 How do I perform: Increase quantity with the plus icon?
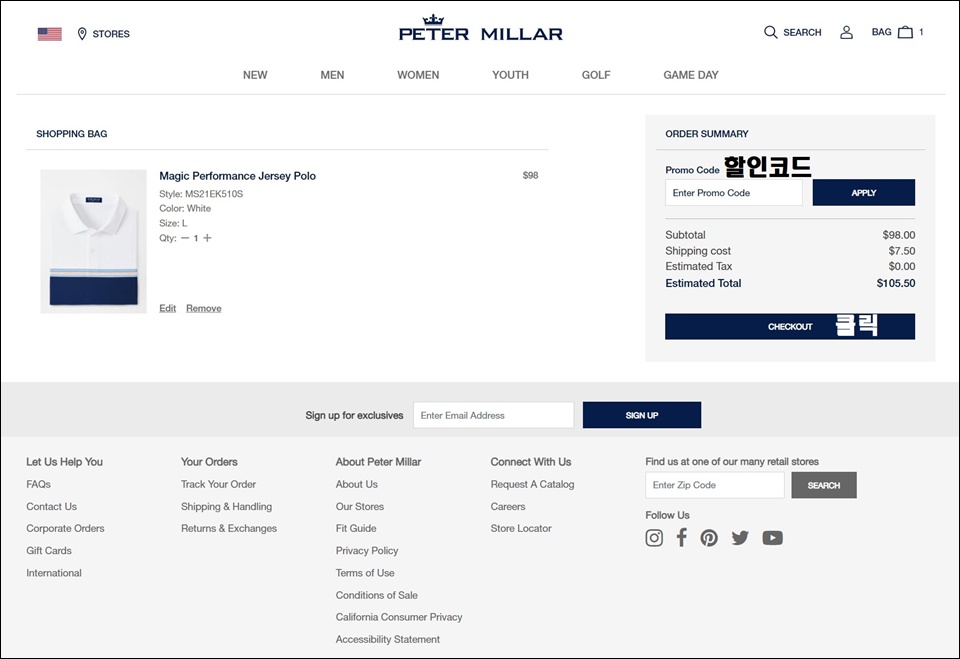point(208,238)
